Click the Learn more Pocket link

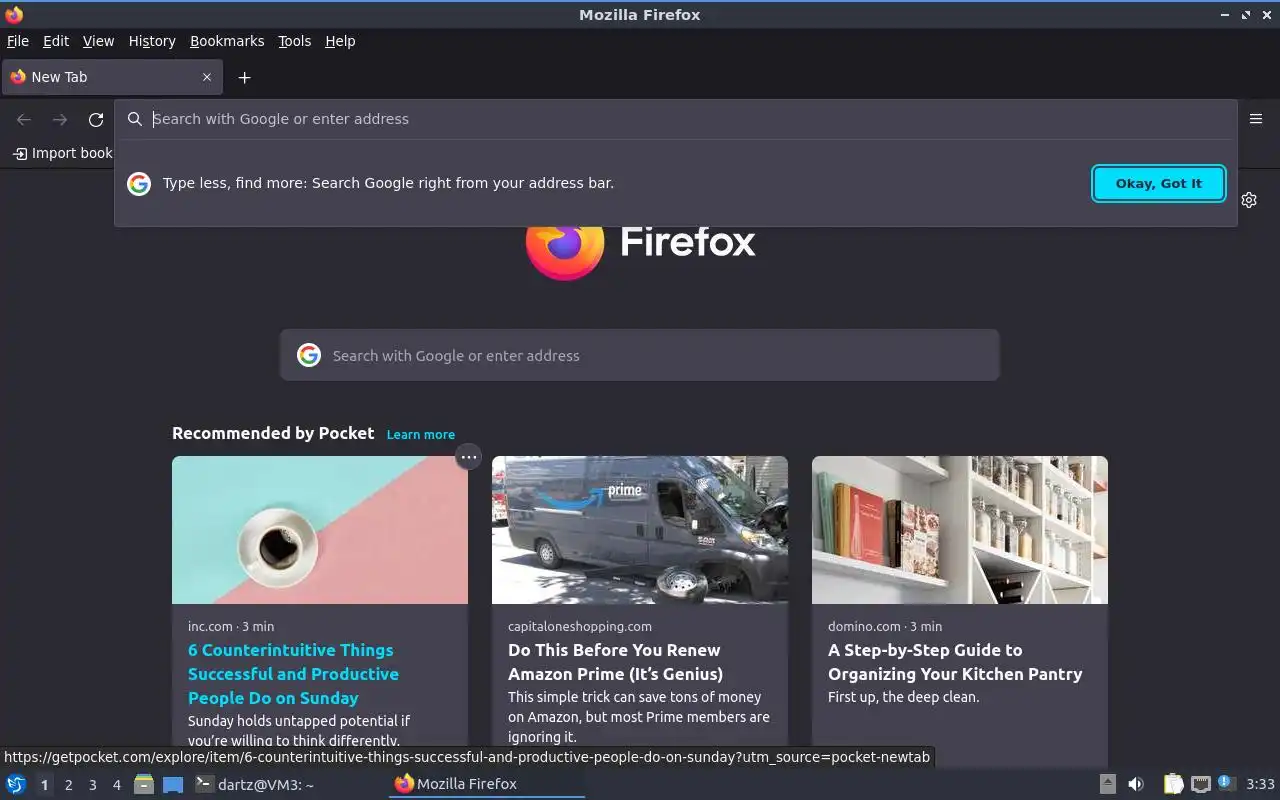pyautogui.click(x=421, y=434)
